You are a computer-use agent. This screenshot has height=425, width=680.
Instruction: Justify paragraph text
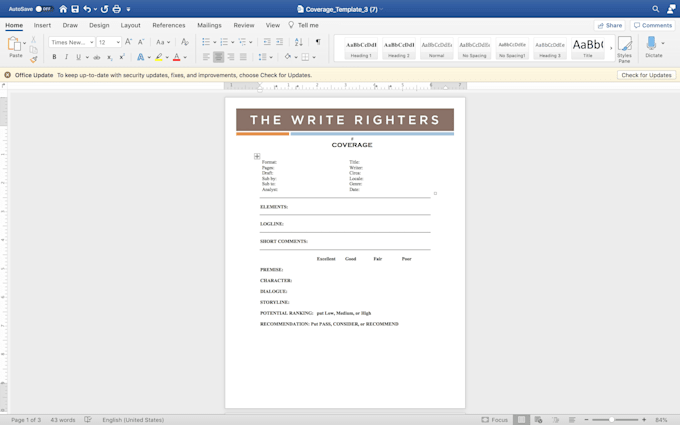[243, 57]
